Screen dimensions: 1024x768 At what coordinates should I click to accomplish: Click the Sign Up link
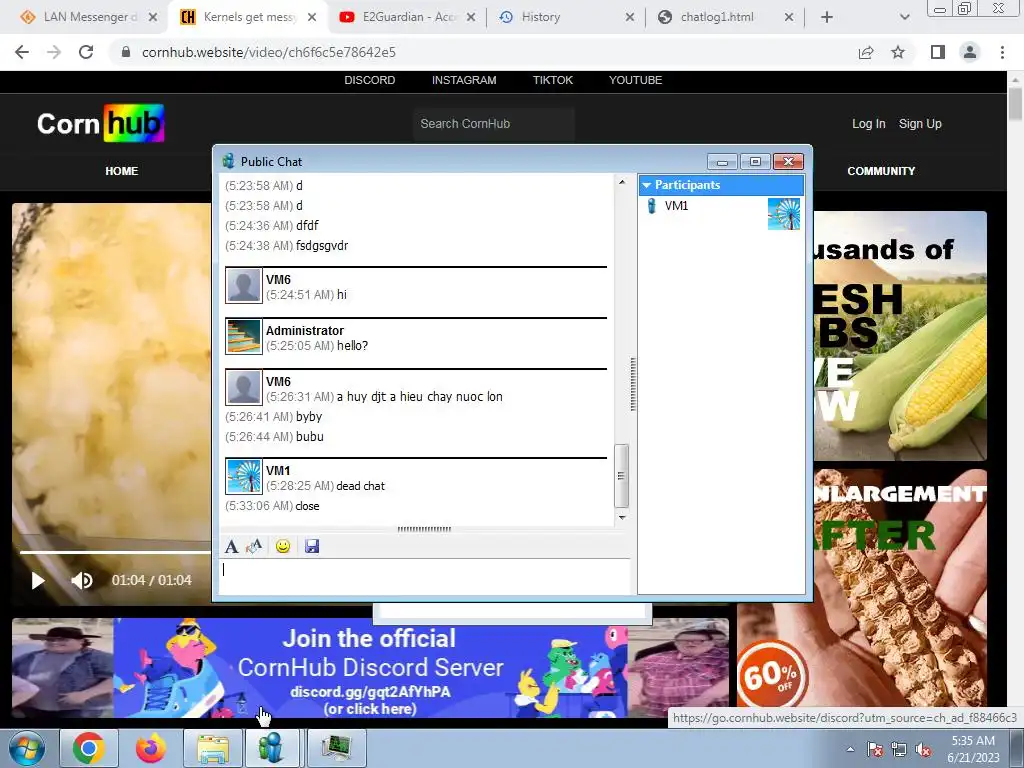(920, 123)
